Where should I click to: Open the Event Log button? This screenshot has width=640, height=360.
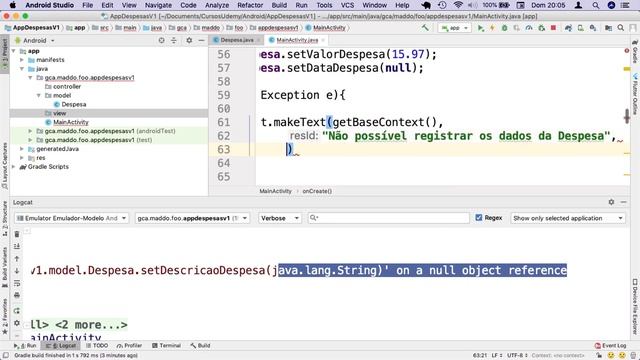point(610,345)
